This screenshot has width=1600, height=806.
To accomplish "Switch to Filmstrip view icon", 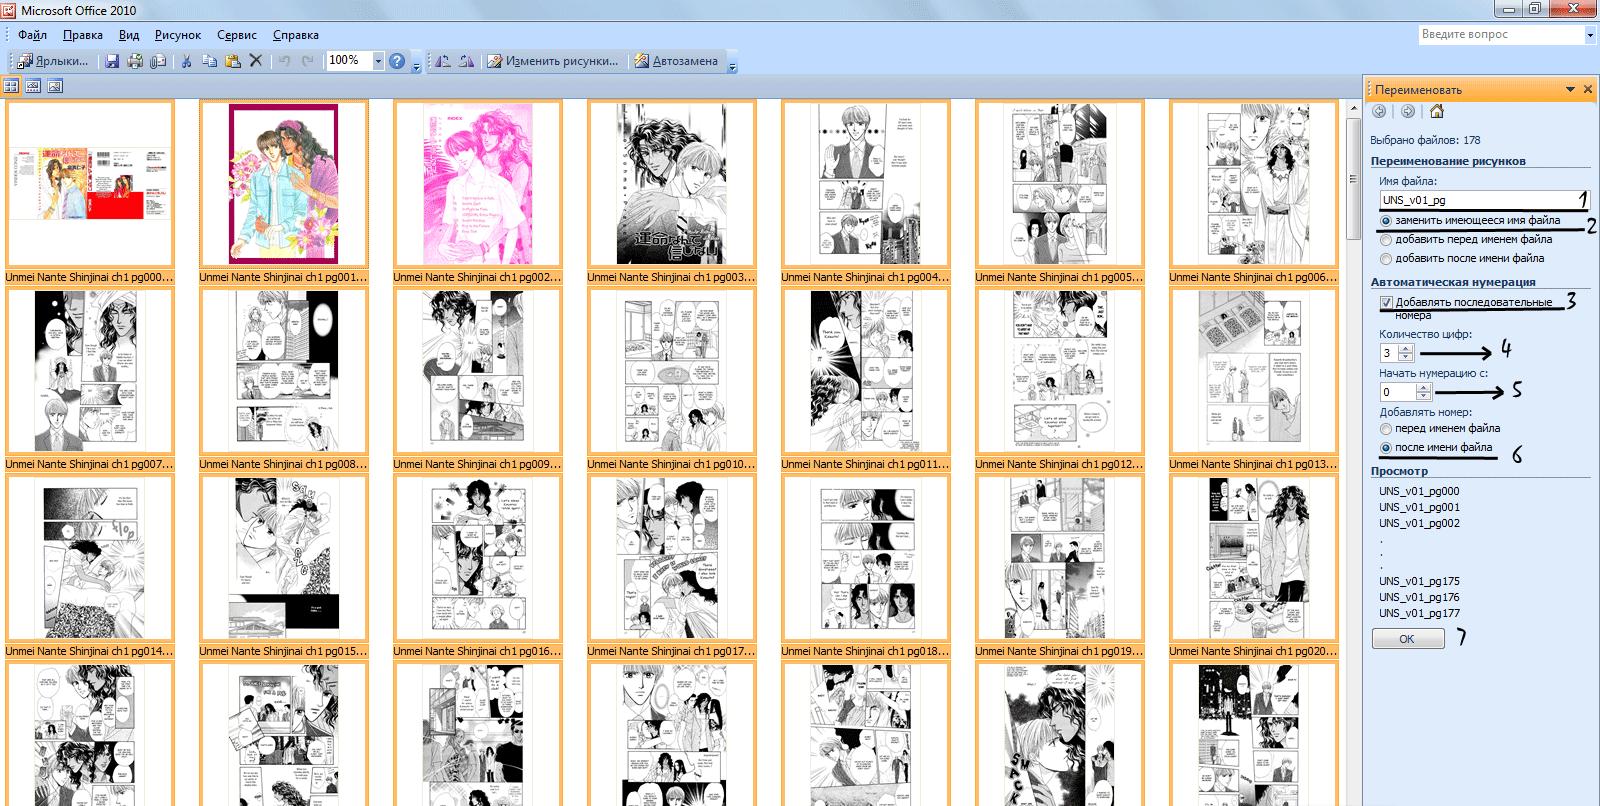I will (x=33, y=86).
